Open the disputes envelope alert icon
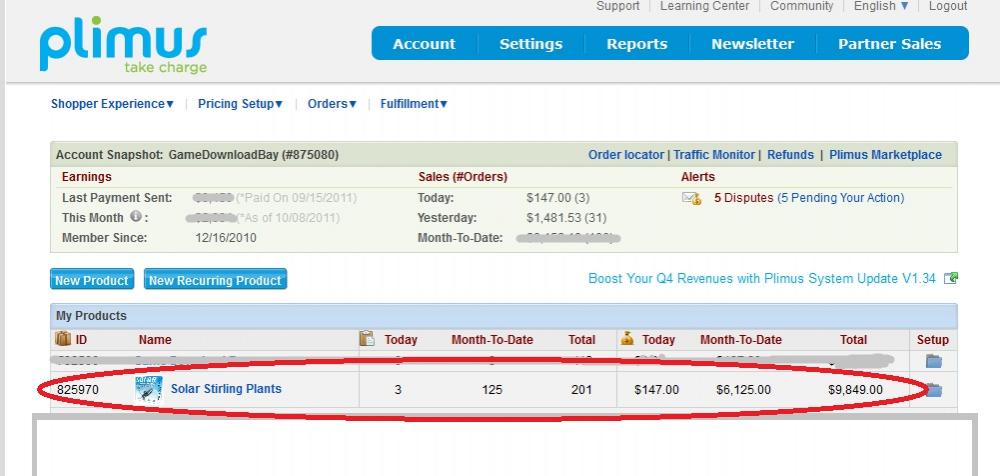The image size is (1000, 476). point(692,198)
